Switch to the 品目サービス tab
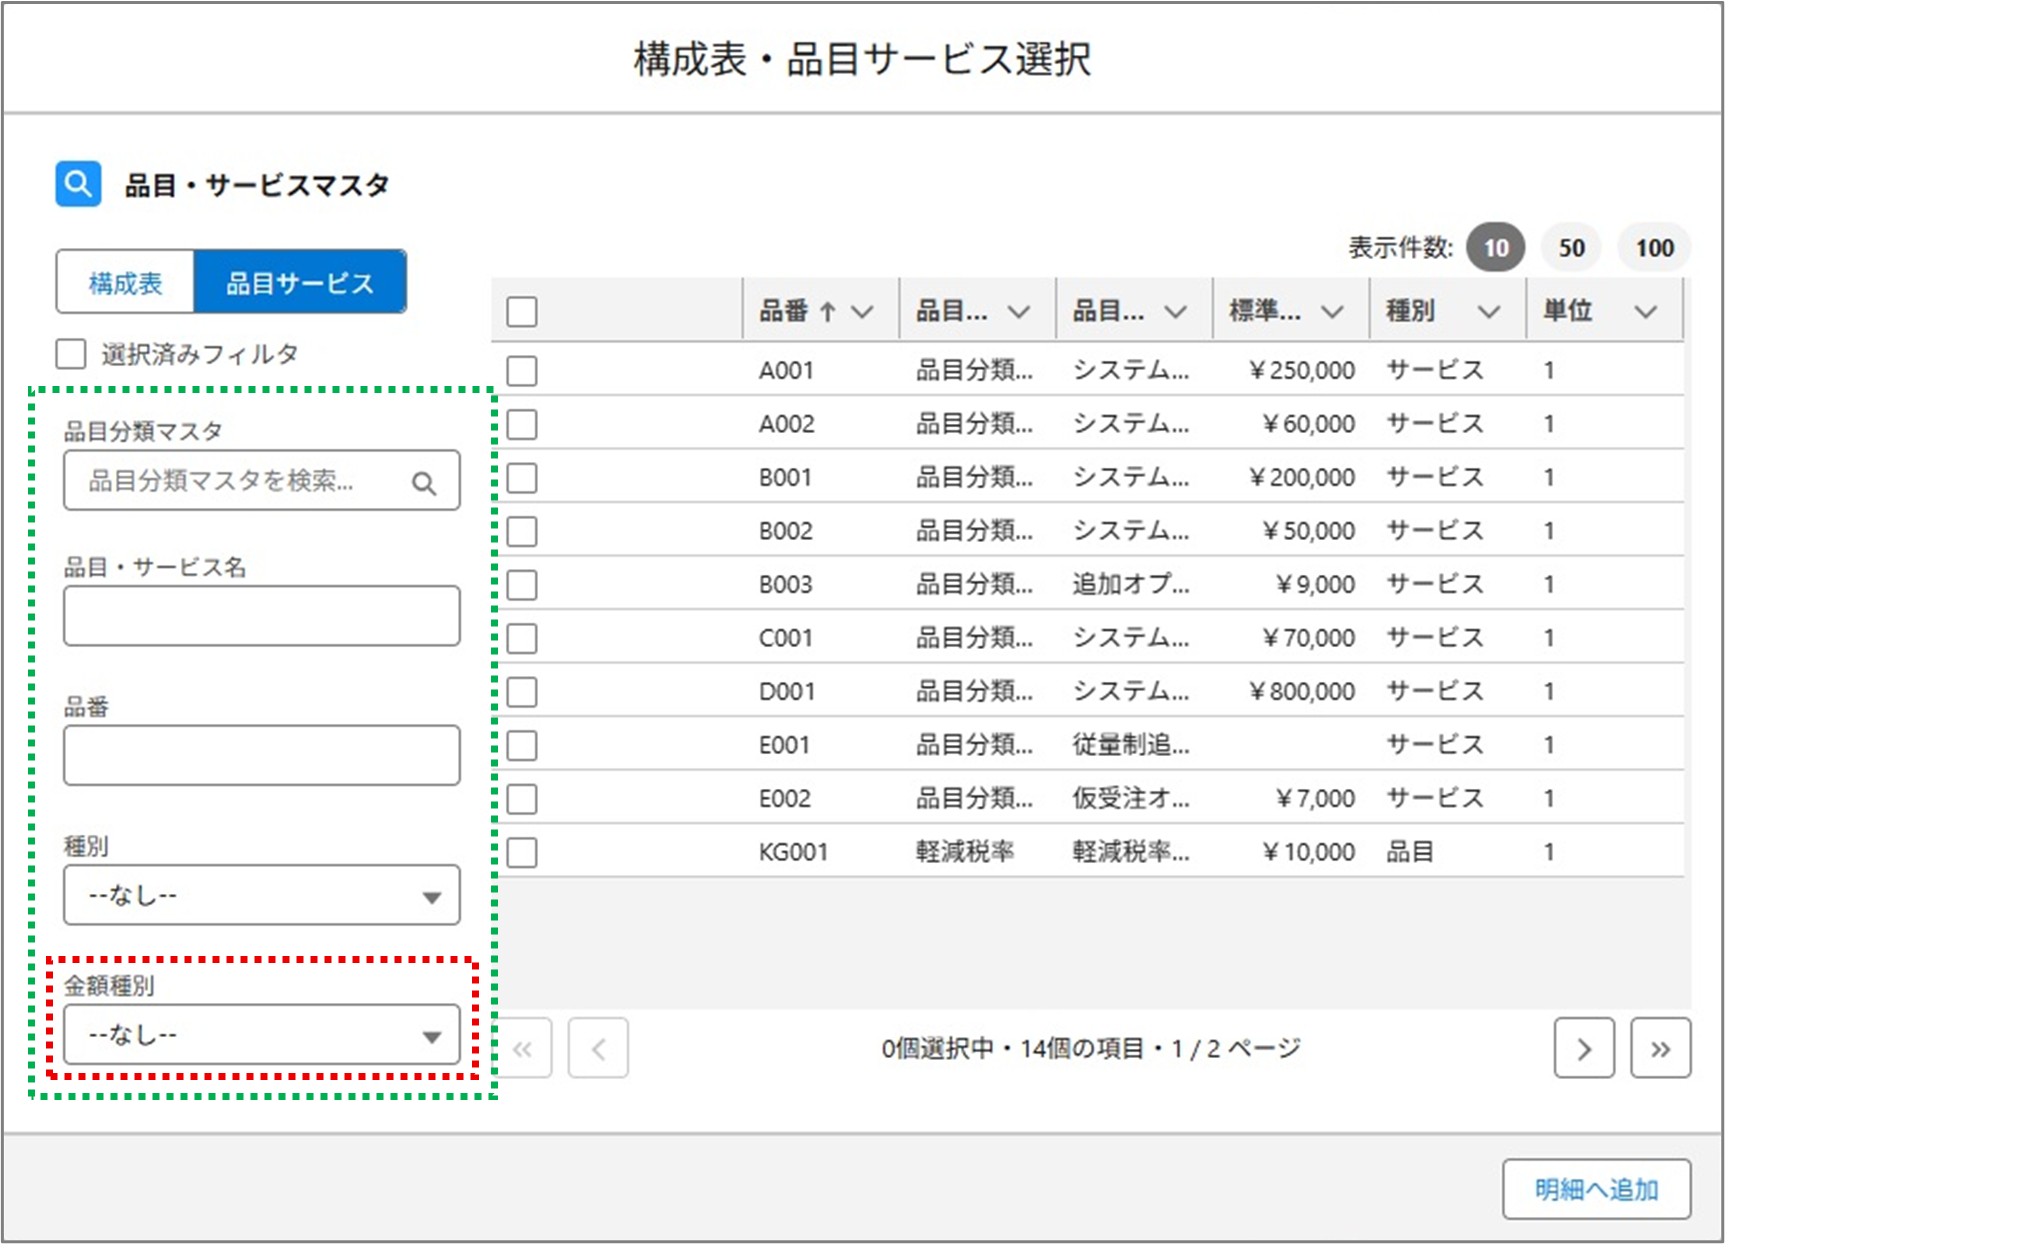 click(x=302, y=281)
